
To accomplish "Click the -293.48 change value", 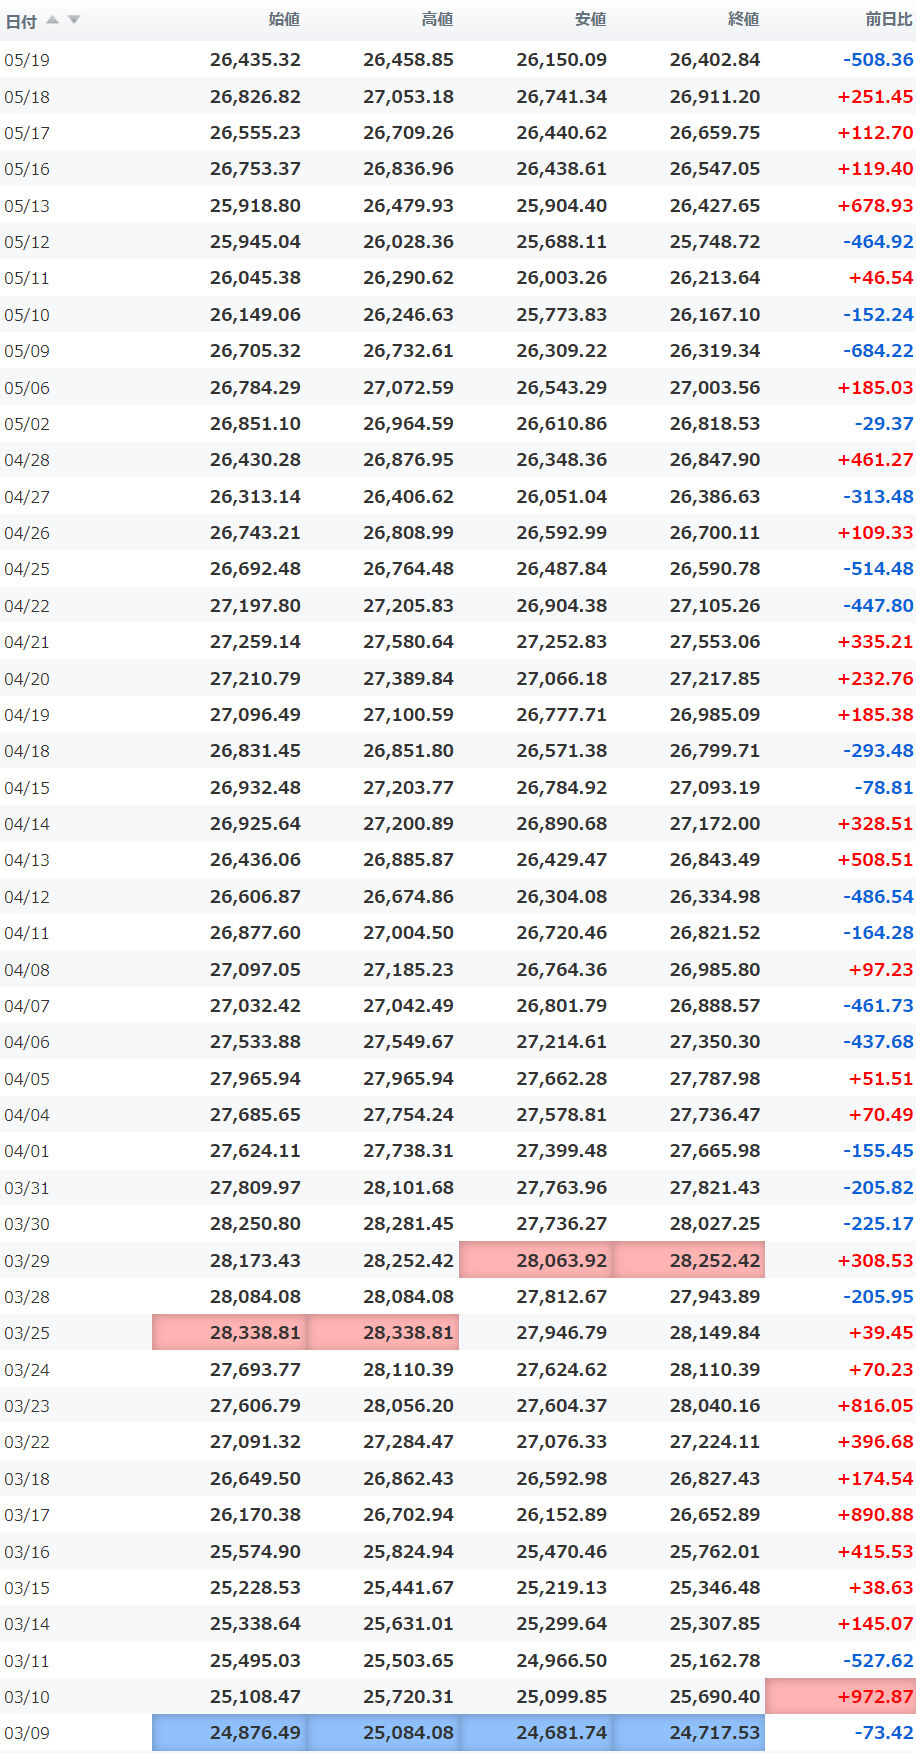I will (878, 751).
